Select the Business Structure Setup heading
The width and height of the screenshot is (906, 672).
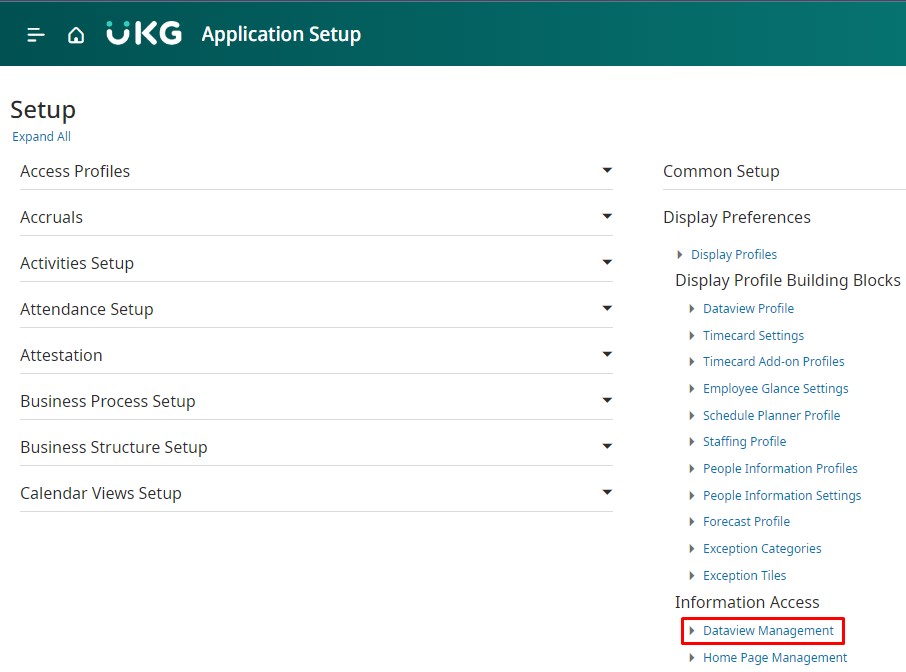click(113, 447)
